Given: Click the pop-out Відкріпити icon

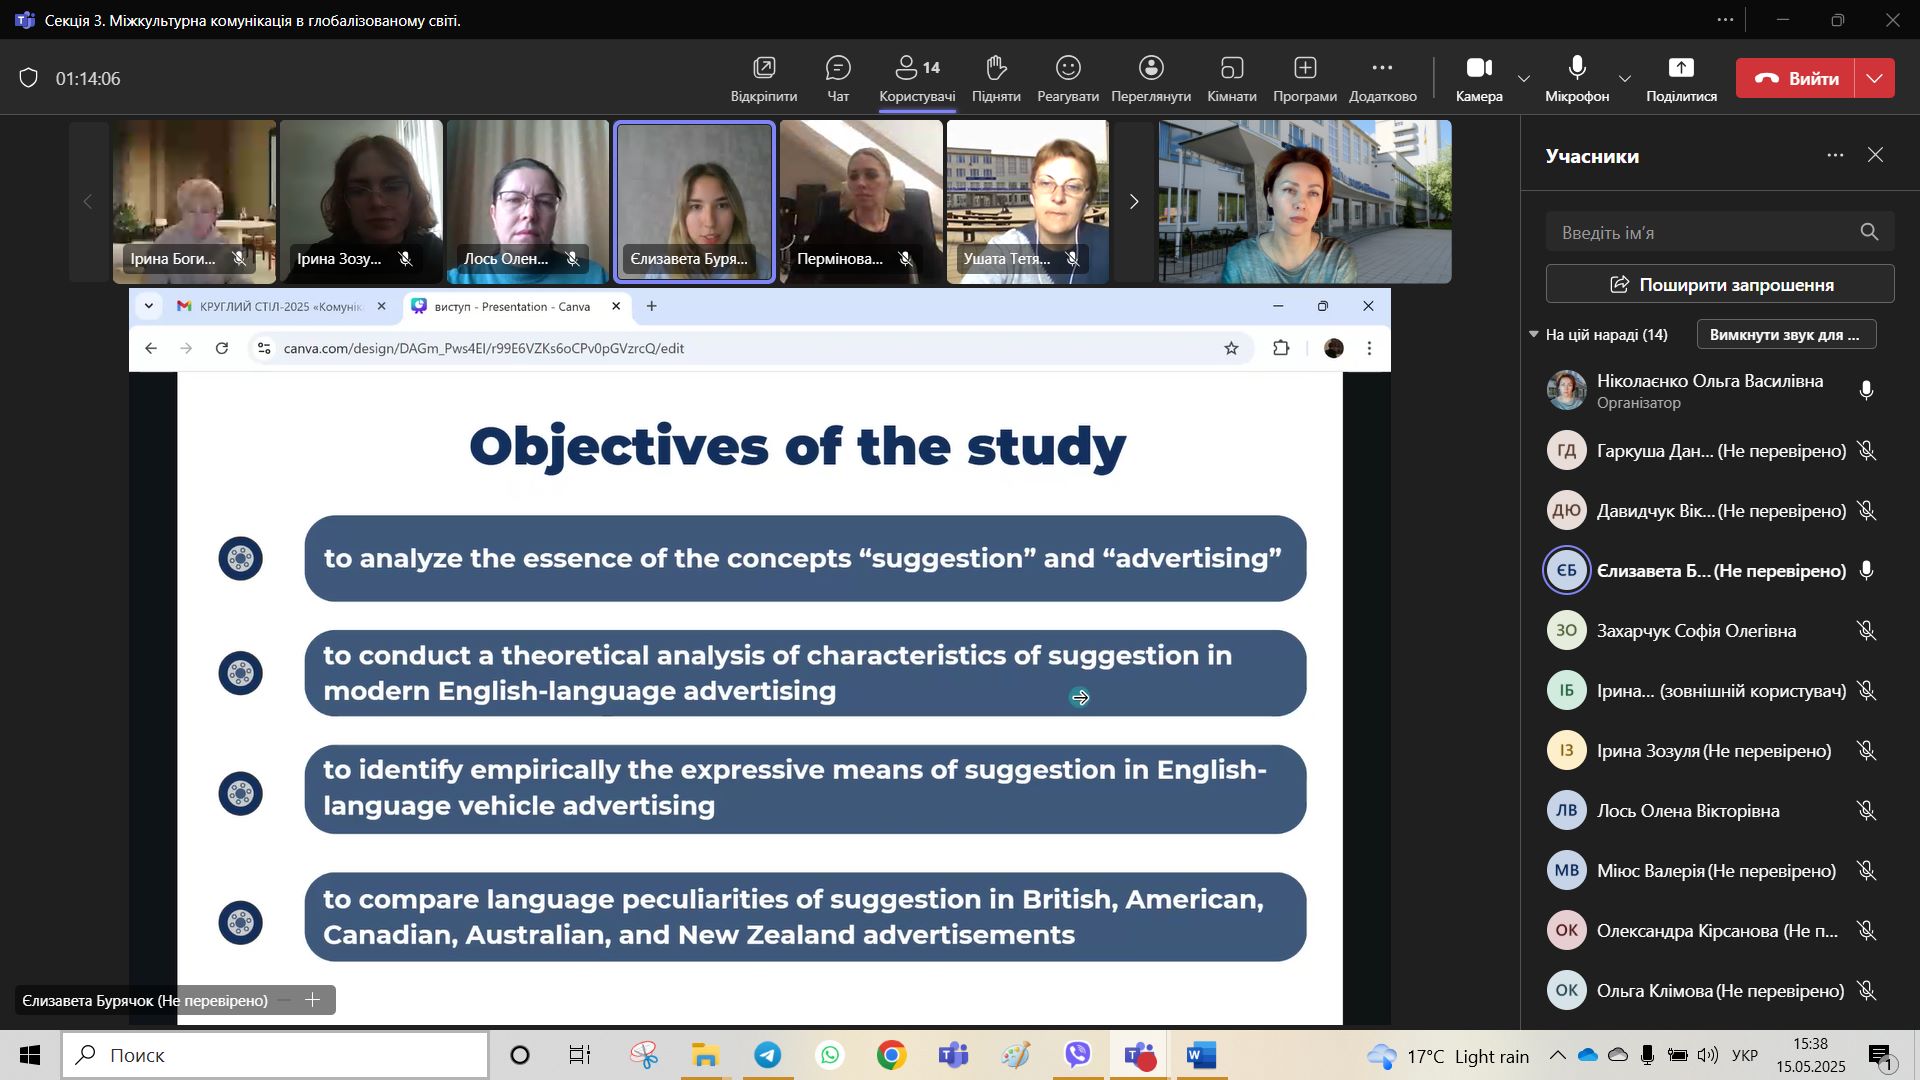Looking at the screenshot, I should click(764, 68).
